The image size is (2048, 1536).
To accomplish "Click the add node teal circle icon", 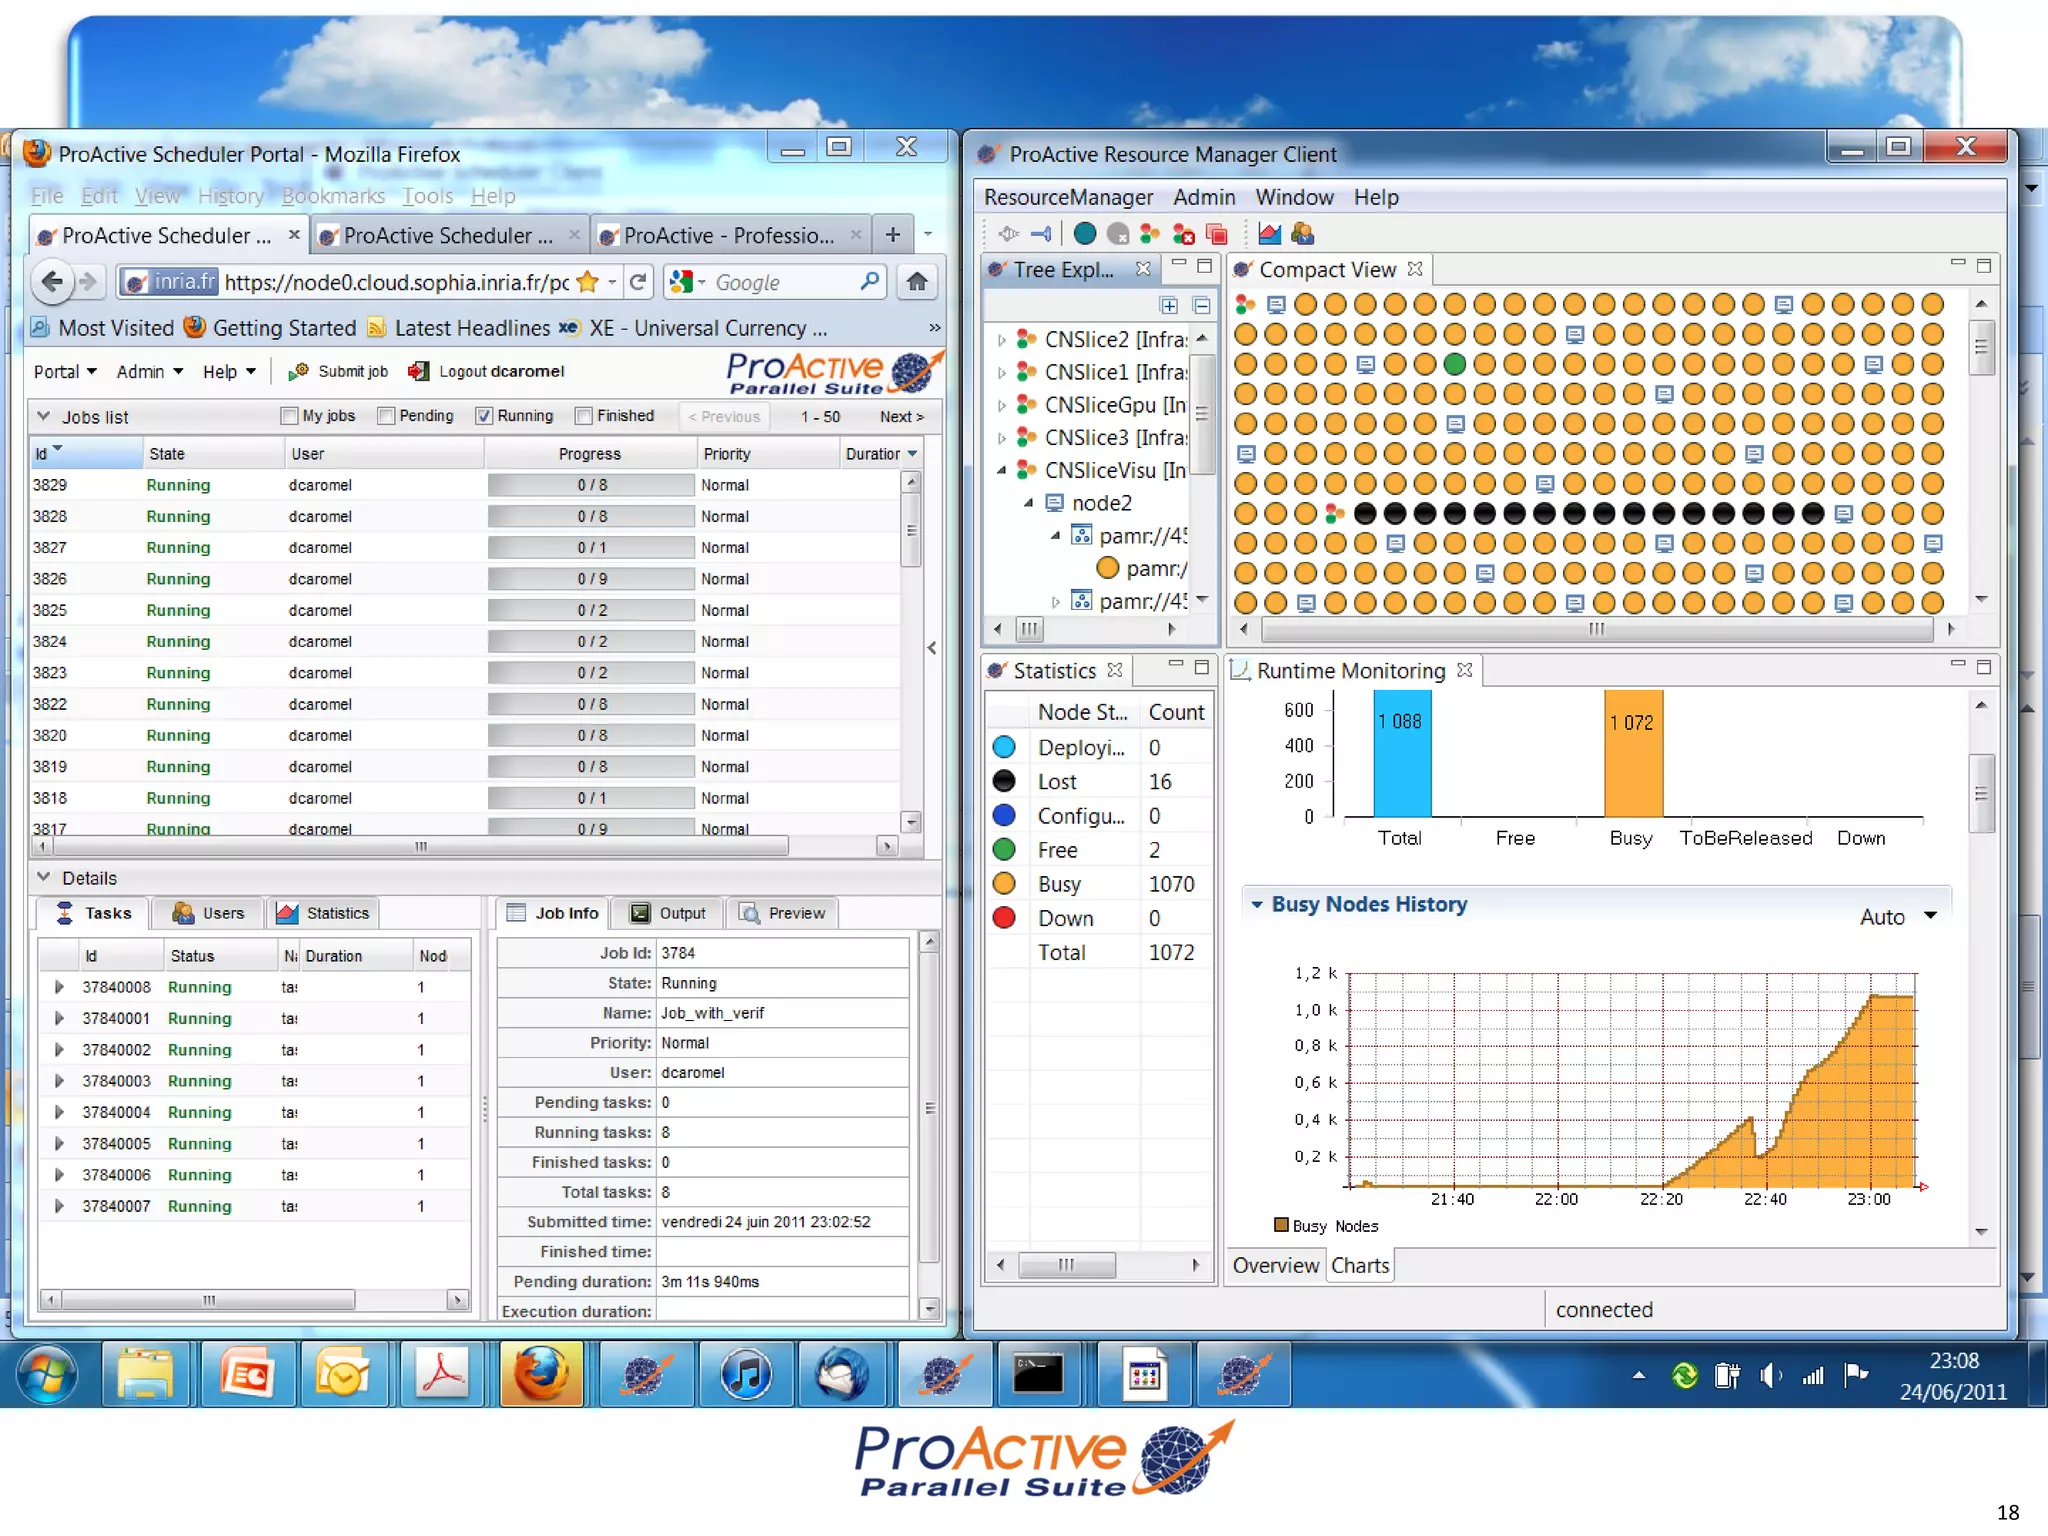I will tap(1085, 234).
